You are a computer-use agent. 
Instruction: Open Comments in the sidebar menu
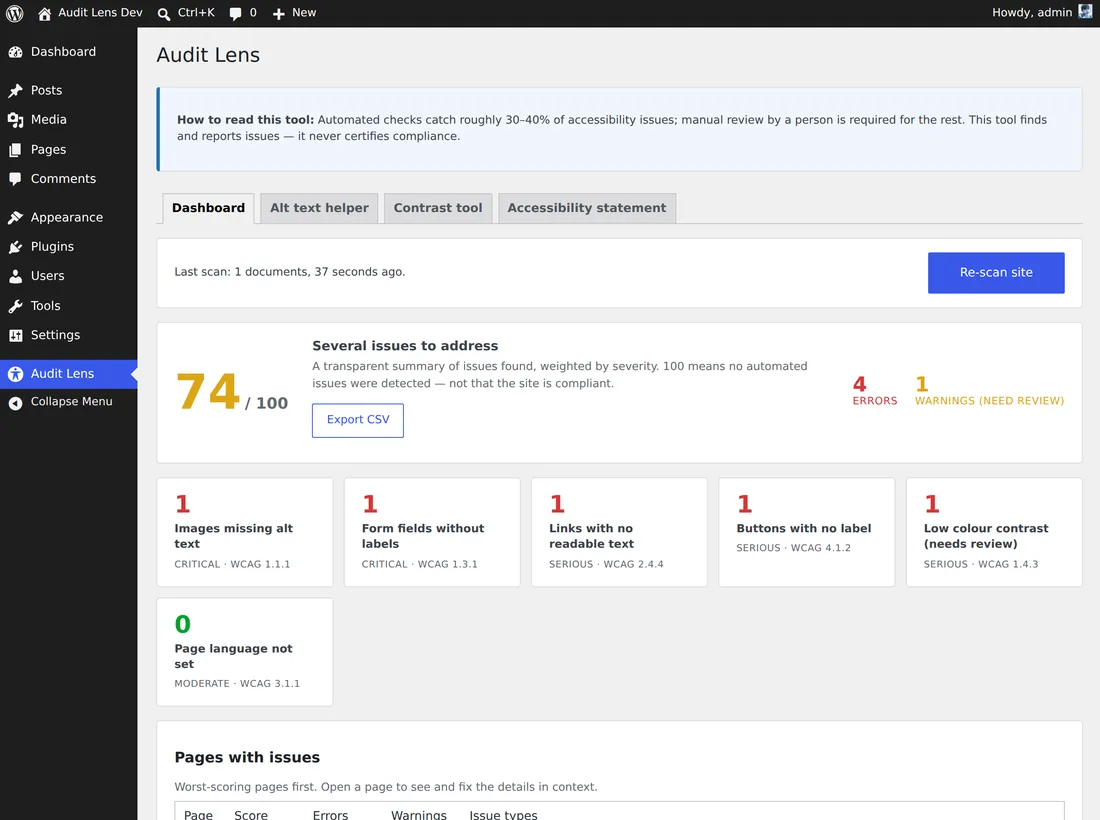click(x=69, y=179)
